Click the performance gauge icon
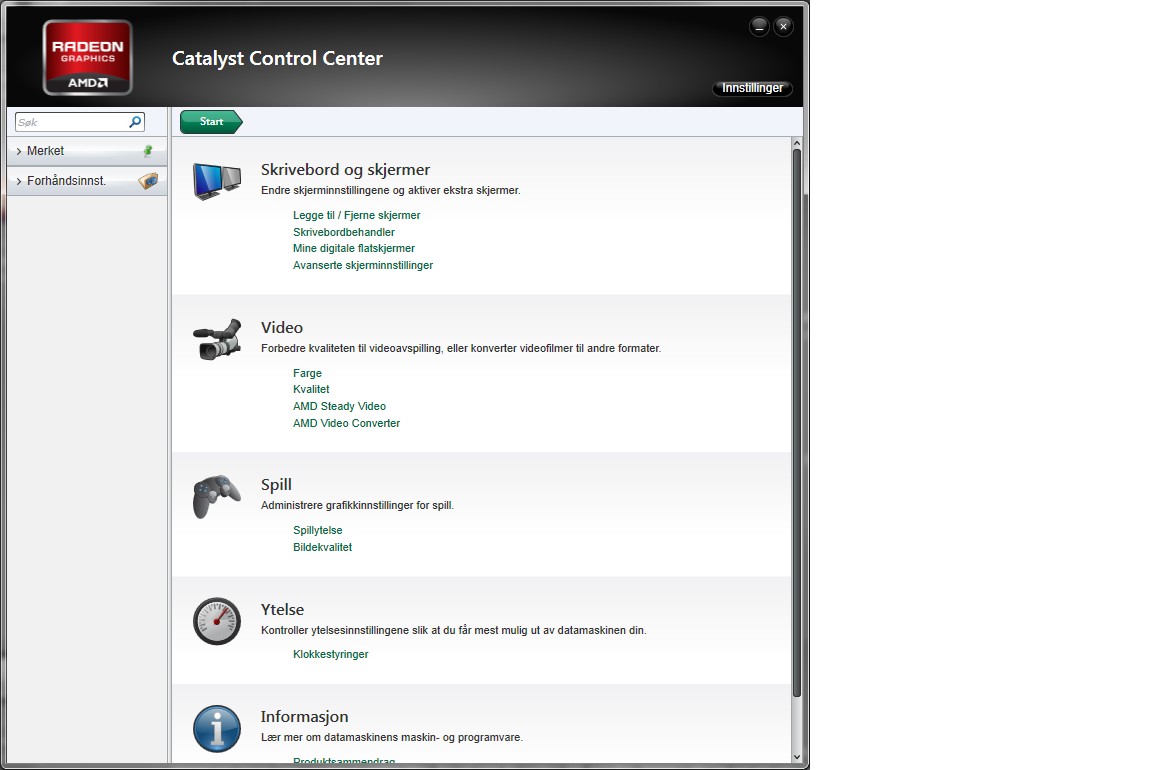This screenshot has width=1152, height=770. (x=217, y=621)
